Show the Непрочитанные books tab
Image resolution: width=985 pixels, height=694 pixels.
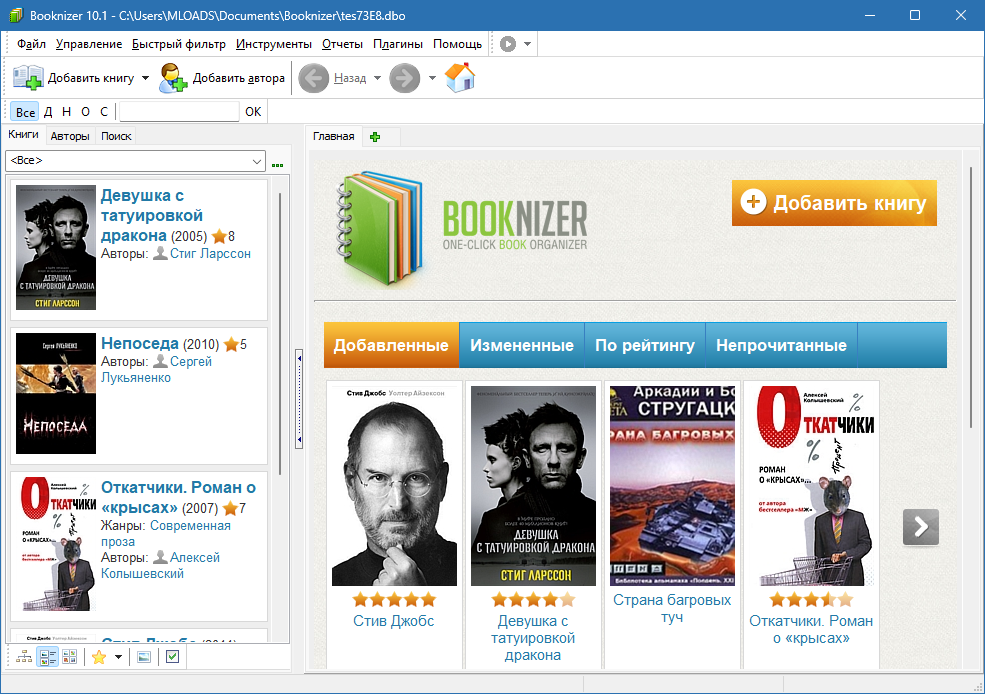click(x=781, y=345)
